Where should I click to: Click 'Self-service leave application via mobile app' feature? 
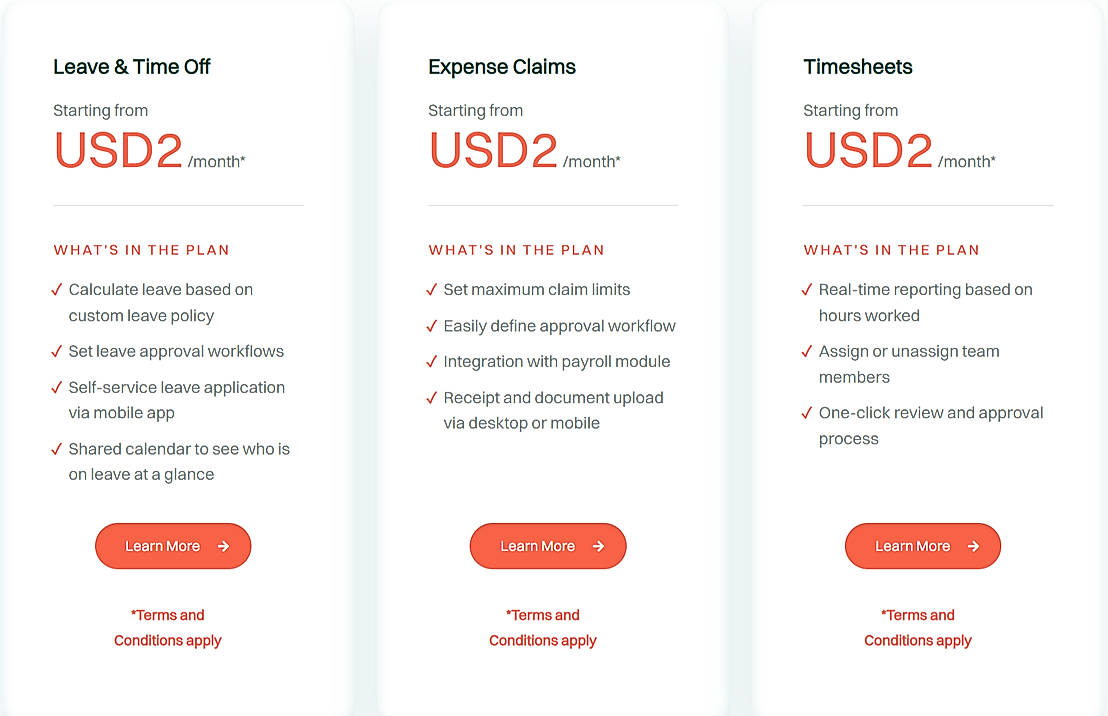[x=176, y=400]
